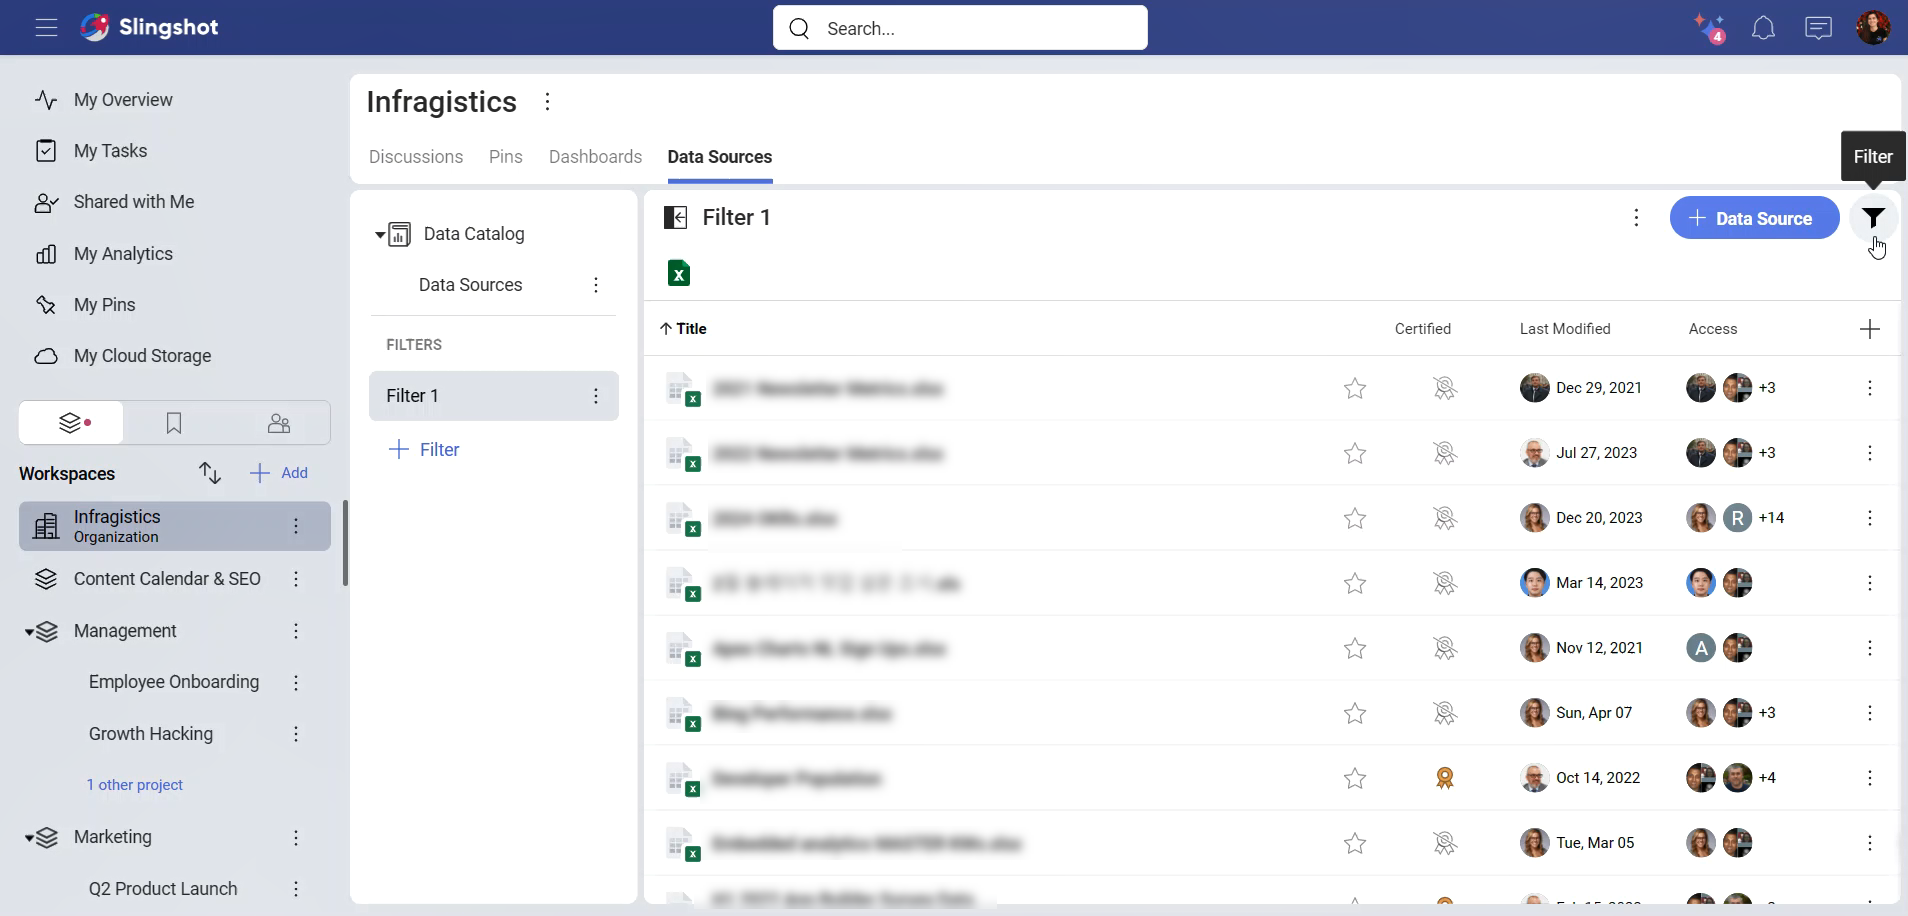
Task: Favorite the Mar 14, 2023 file star
Action: click(x=1355, y=583)
